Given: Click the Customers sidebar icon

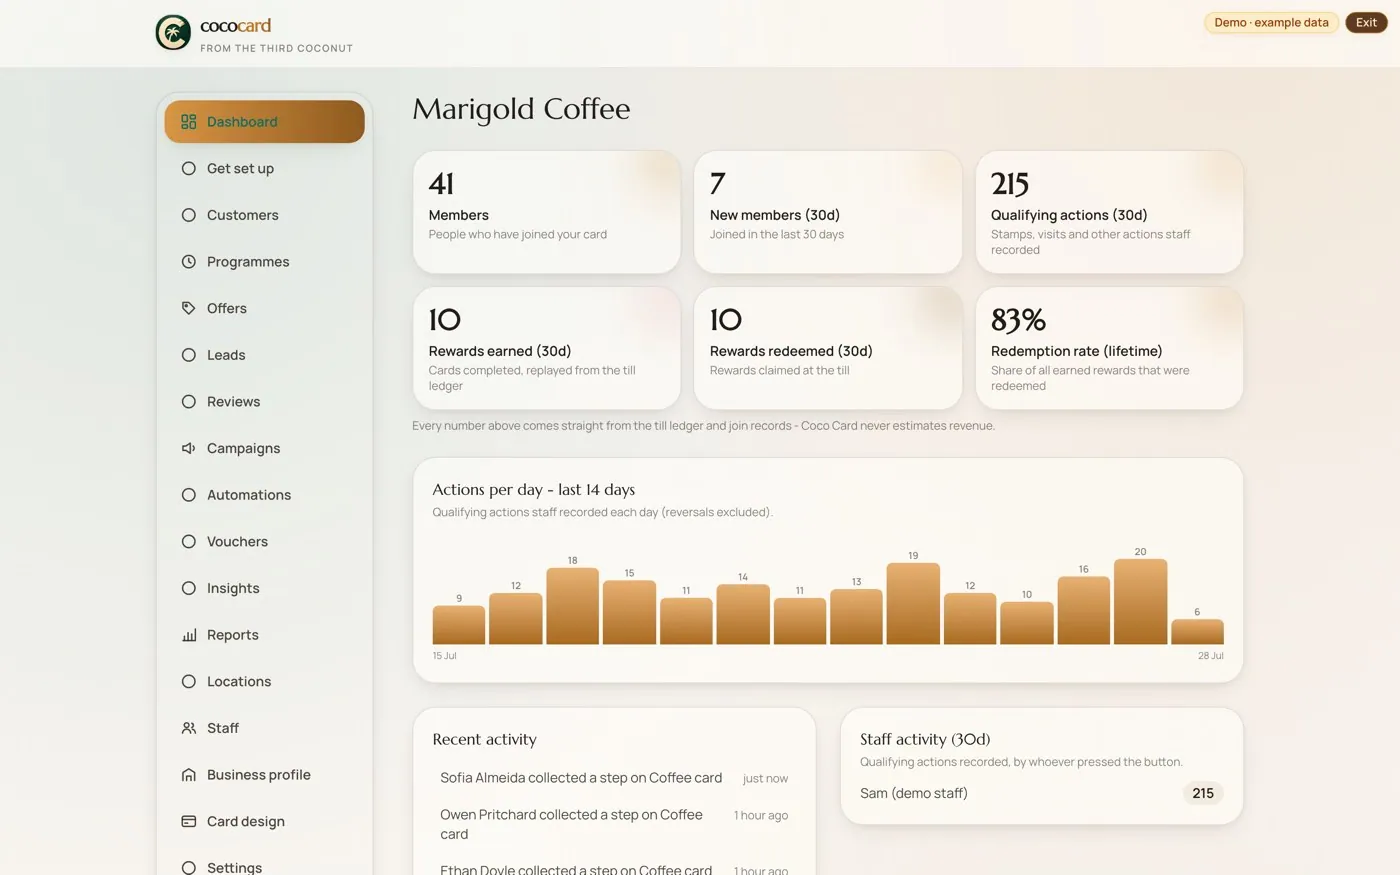Looking at the screenshot, I should (188, 215).
